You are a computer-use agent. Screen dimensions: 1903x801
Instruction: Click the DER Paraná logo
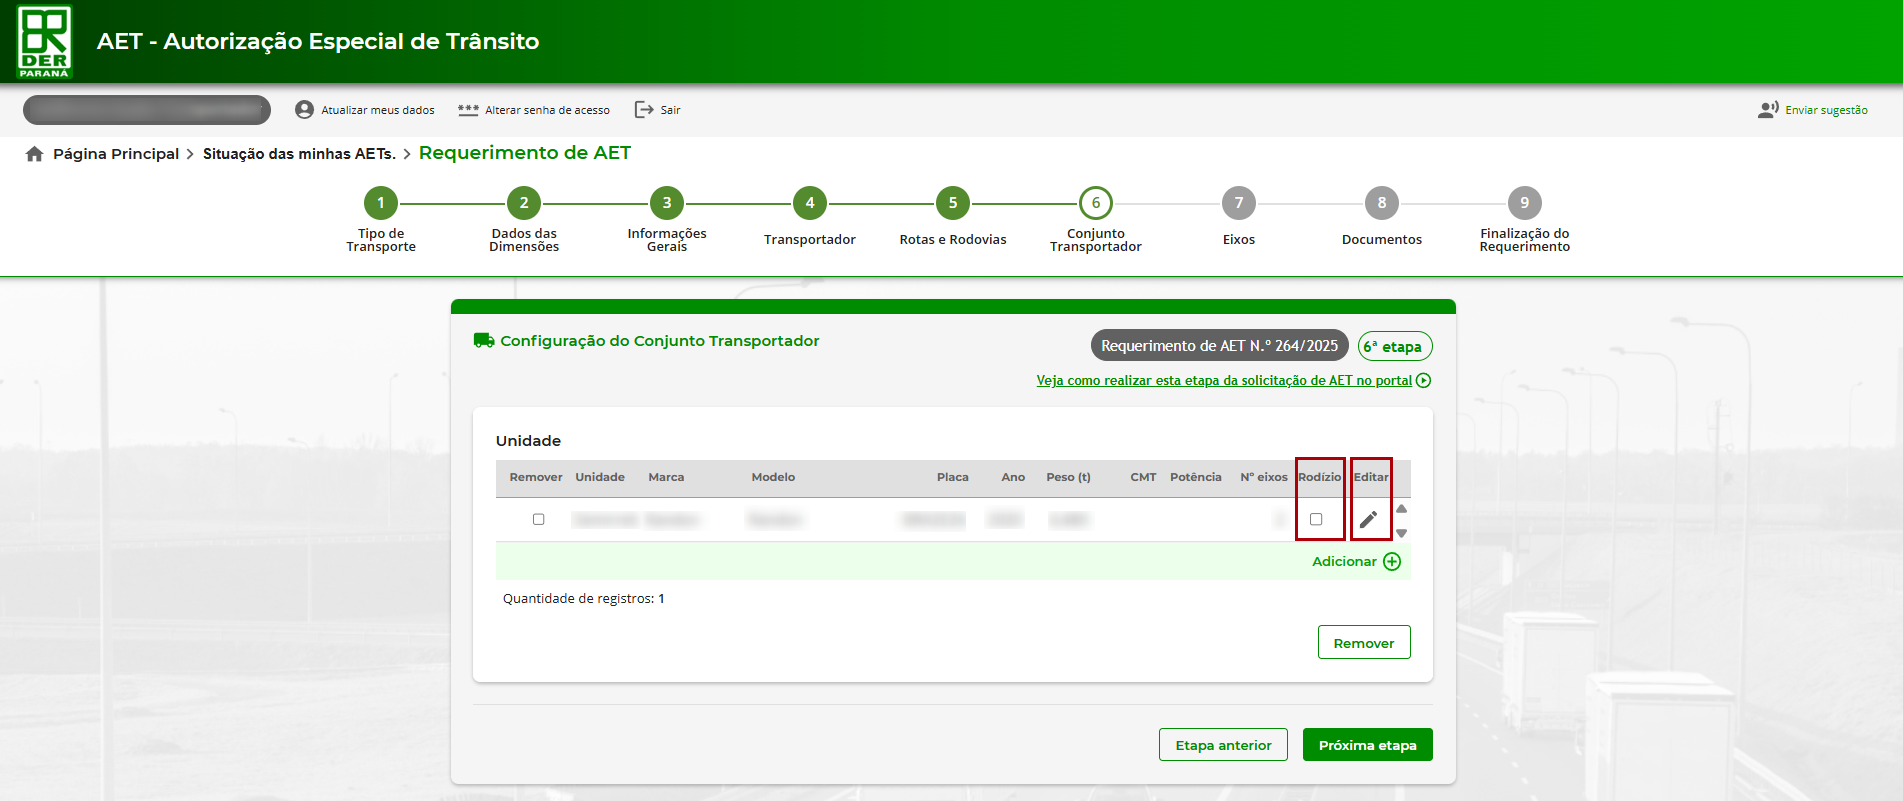click(x=45, y=41)
